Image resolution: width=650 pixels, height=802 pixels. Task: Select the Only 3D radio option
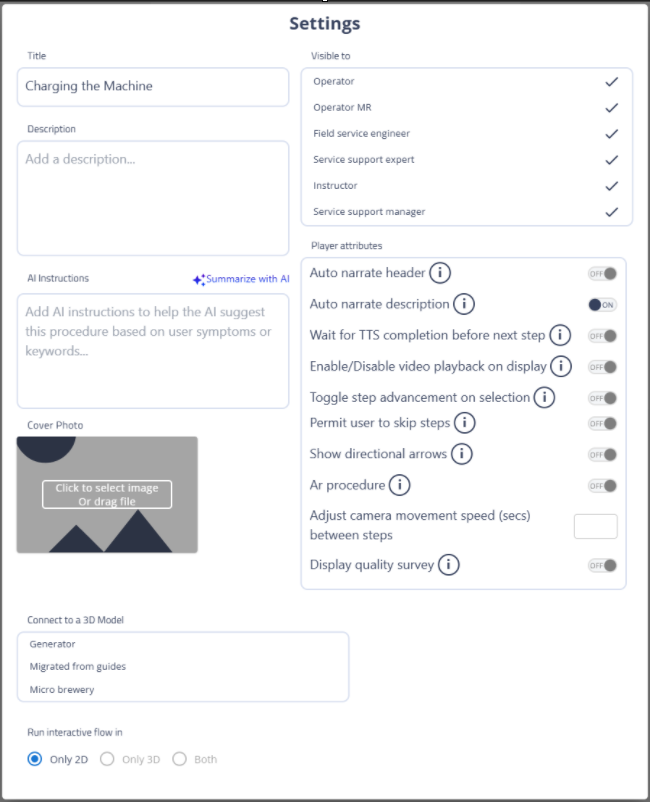pyautogui.click(x=108, y=759)
